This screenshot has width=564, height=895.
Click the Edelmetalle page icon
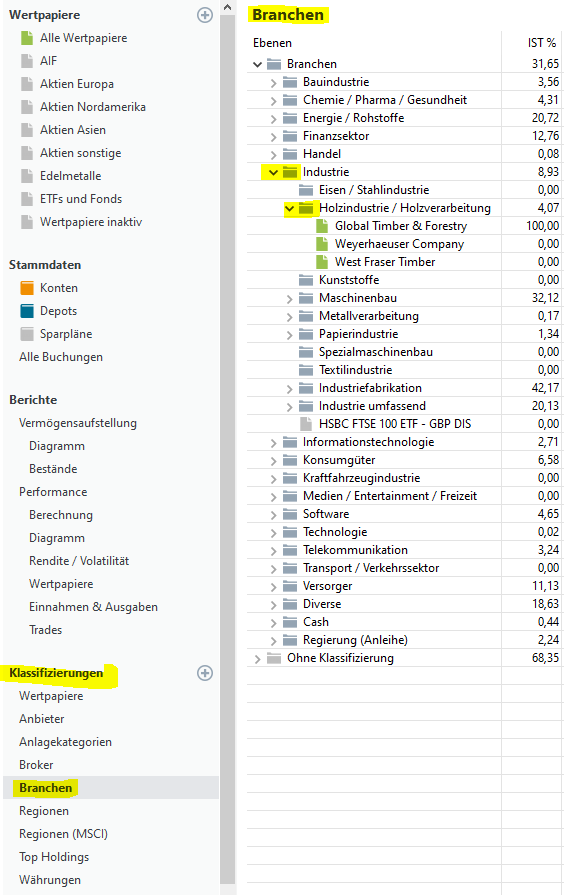tap(27, 176)
